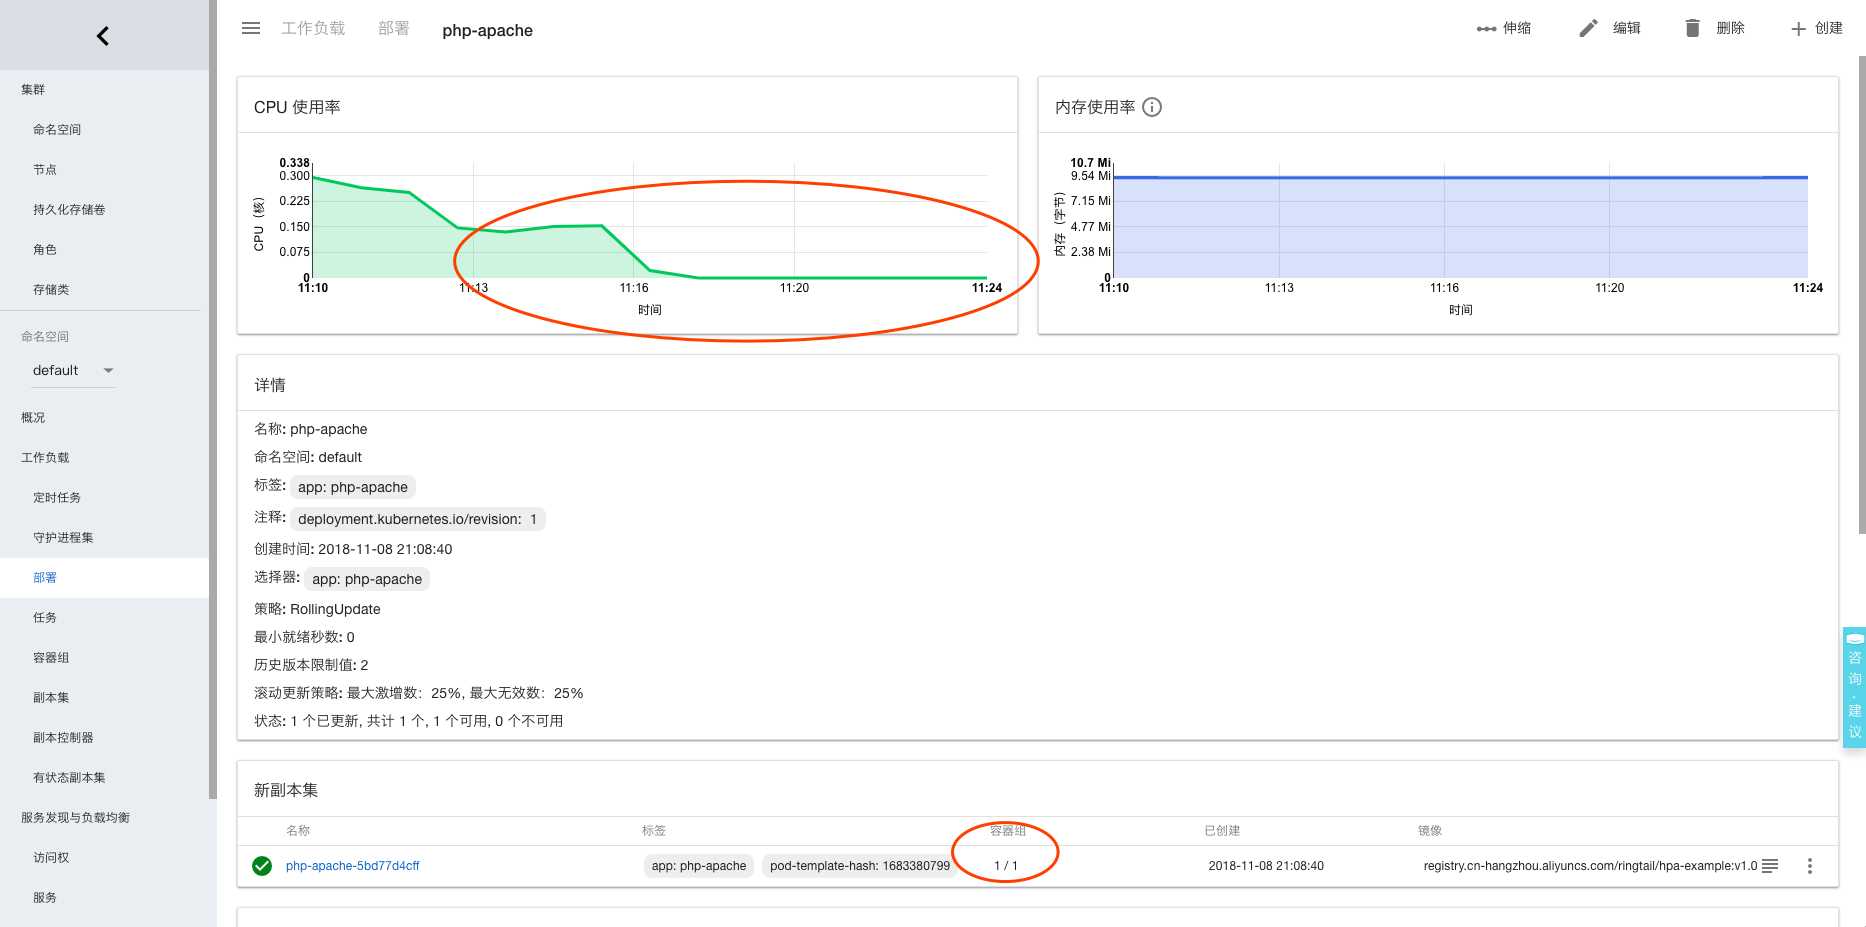
Task: Open 副本集 in sidebar
Action: point(51,698)
